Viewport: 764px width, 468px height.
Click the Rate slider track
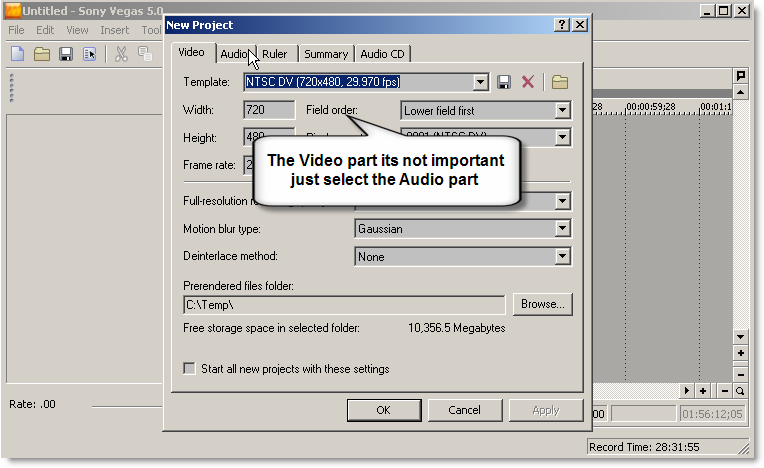click(127, 406)
